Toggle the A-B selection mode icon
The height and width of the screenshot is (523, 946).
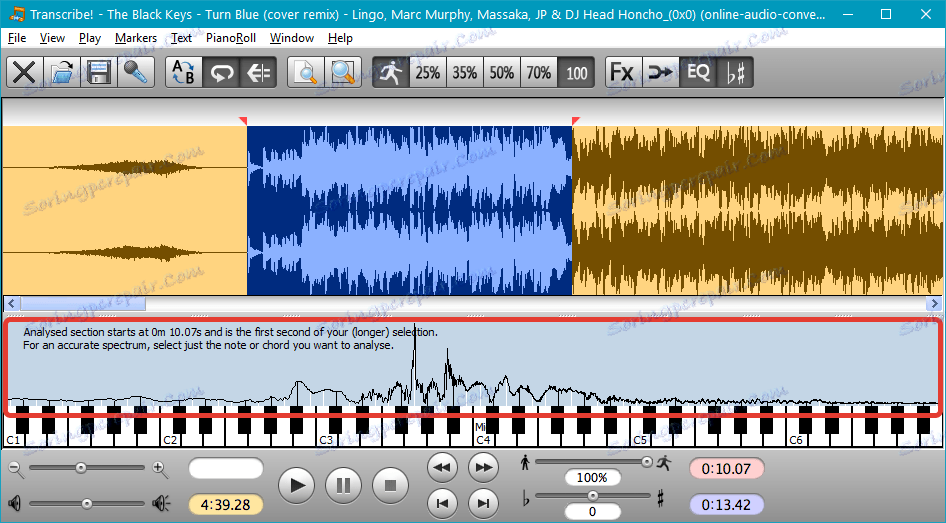pos(184,73)
